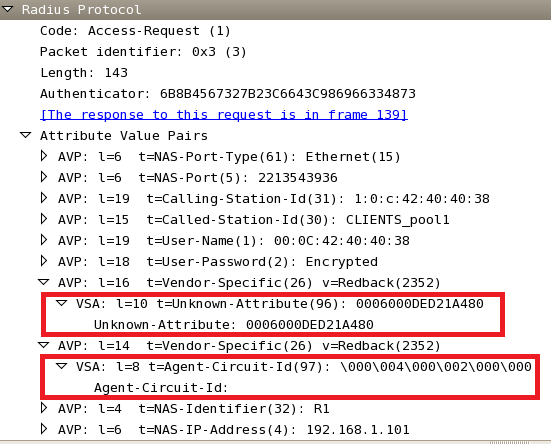Expand the Calling-Station-Id AVP triangle
Screen dimensions: 551x444
click(44, 198)
